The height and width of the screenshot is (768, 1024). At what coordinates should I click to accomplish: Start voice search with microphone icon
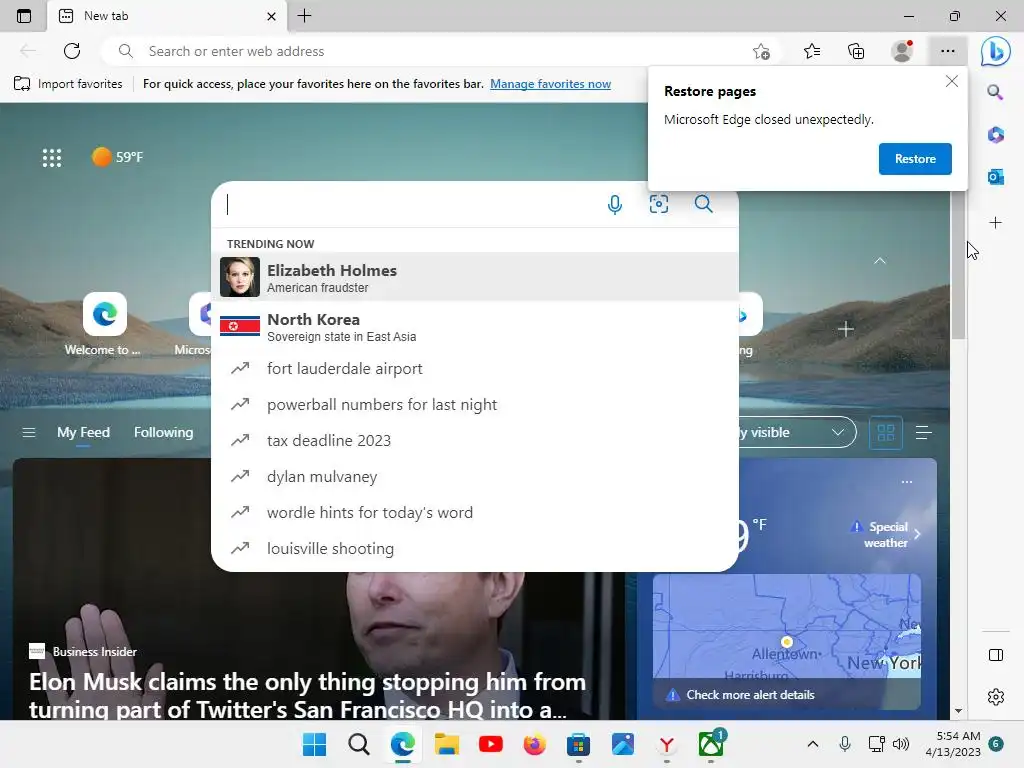(615, 204)
